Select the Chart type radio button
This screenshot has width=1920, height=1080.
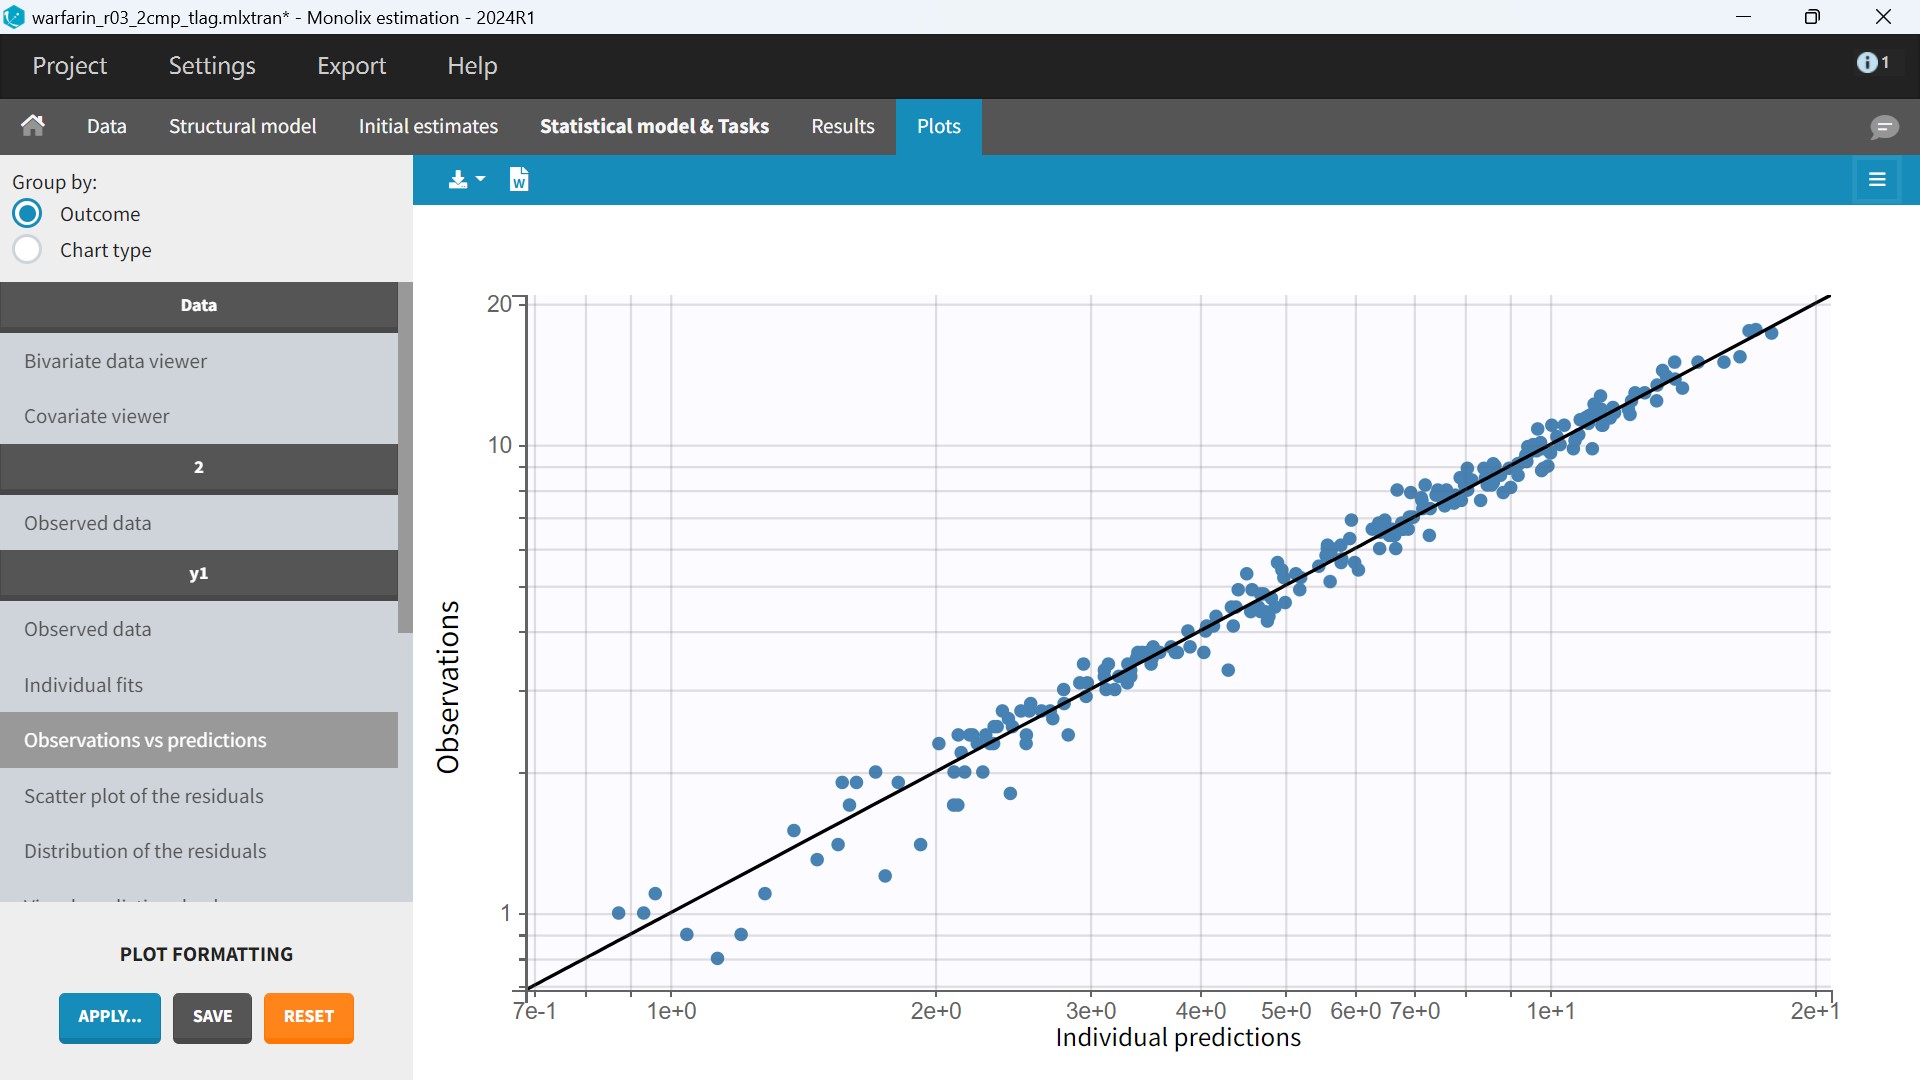[28, 250]
